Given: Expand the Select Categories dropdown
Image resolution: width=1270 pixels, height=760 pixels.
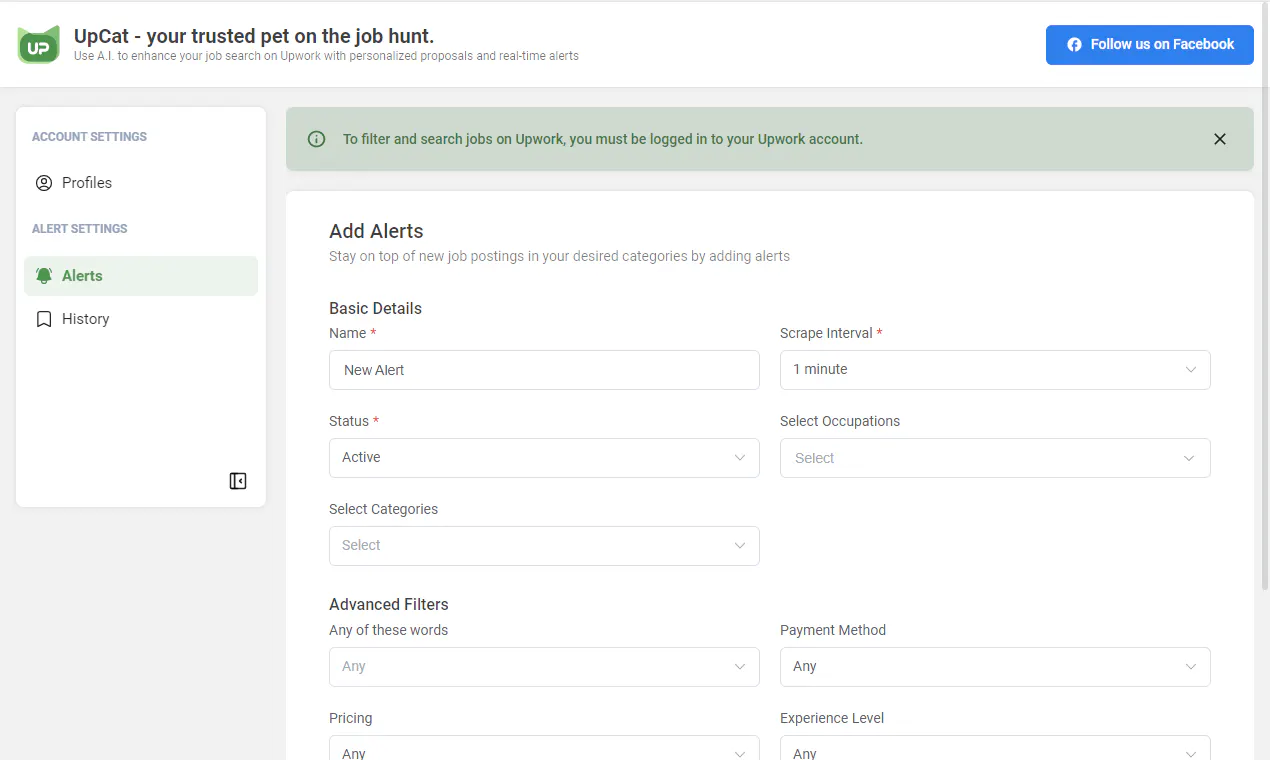Looking at the screenshot, I should [544, 546].
